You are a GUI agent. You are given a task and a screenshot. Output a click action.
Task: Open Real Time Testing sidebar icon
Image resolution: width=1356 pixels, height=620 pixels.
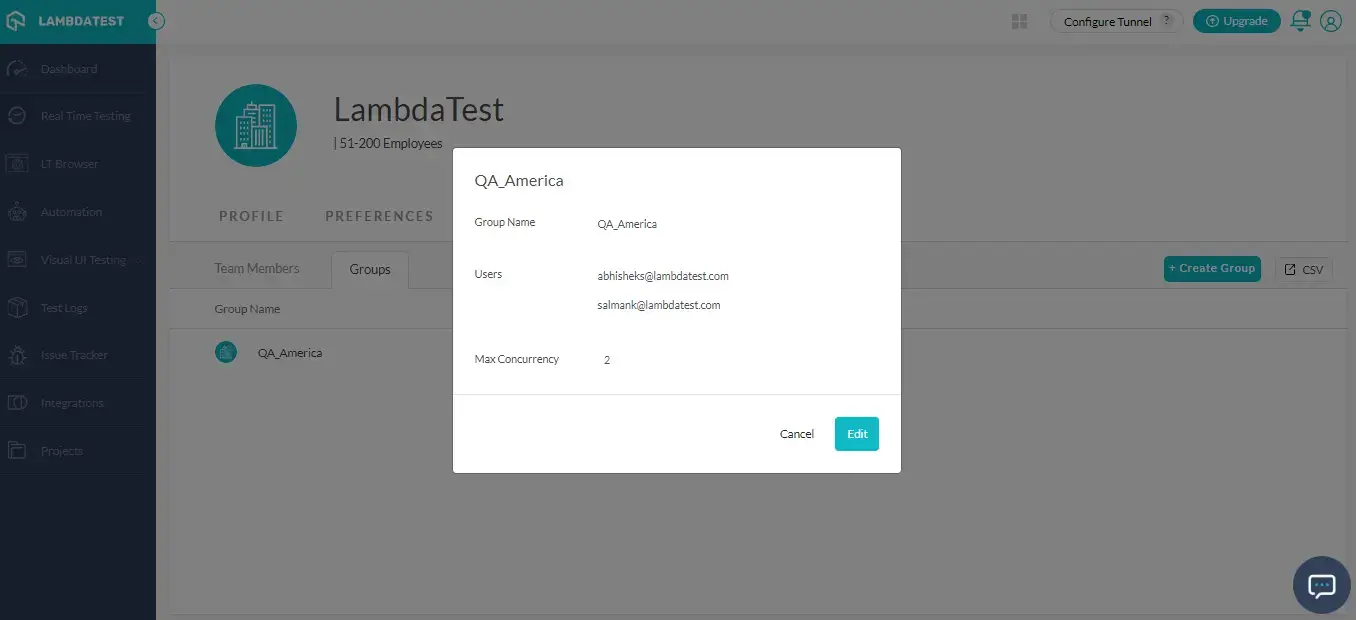17,116
